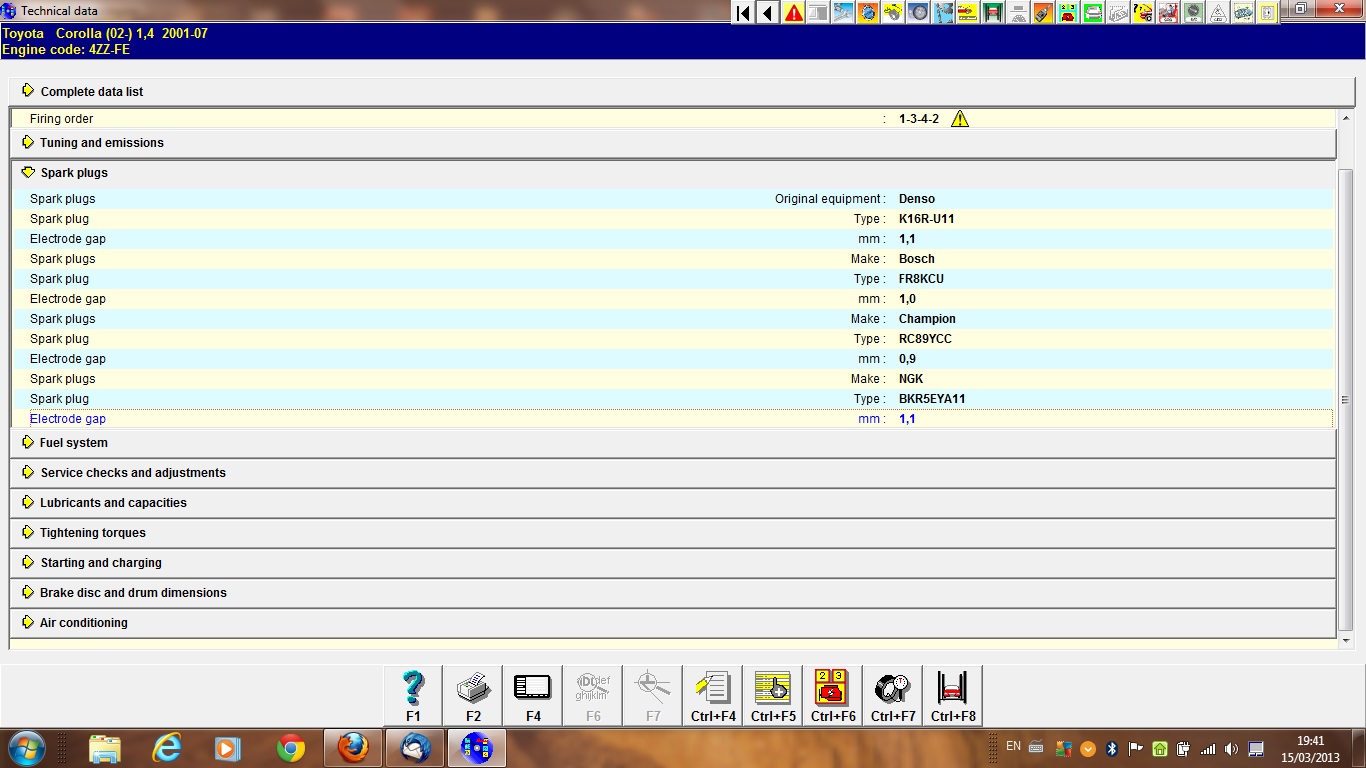
Task: Click the Ctrl+F8 vehicle lift icon
Action: point(952,695)
